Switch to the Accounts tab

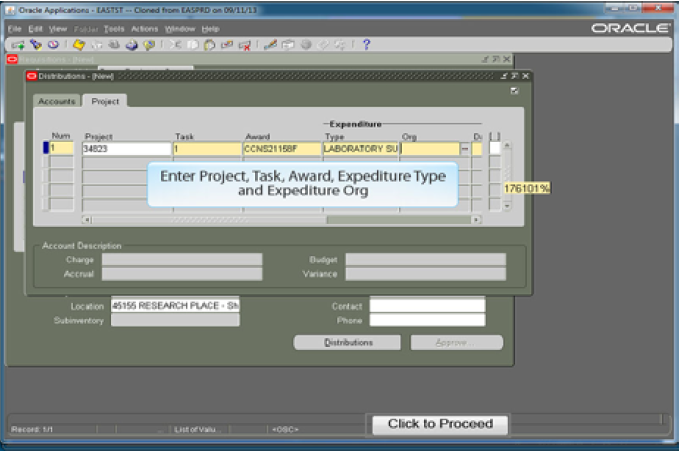[x=57, y=101]
